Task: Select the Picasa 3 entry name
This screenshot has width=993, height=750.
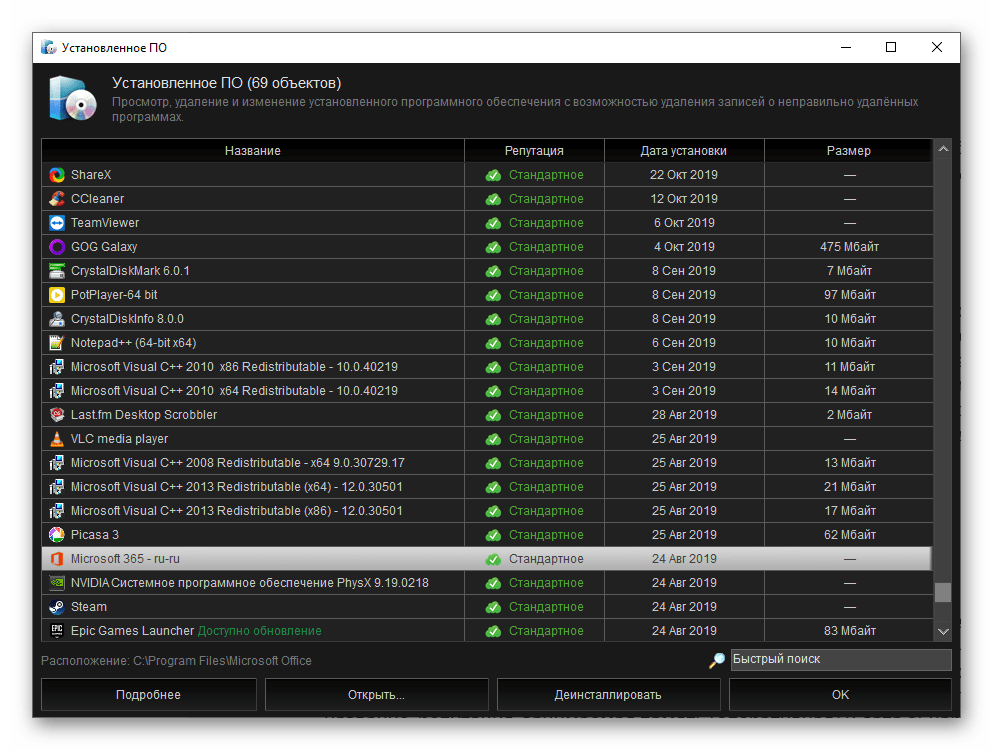Action: click(x=95, y=535)
